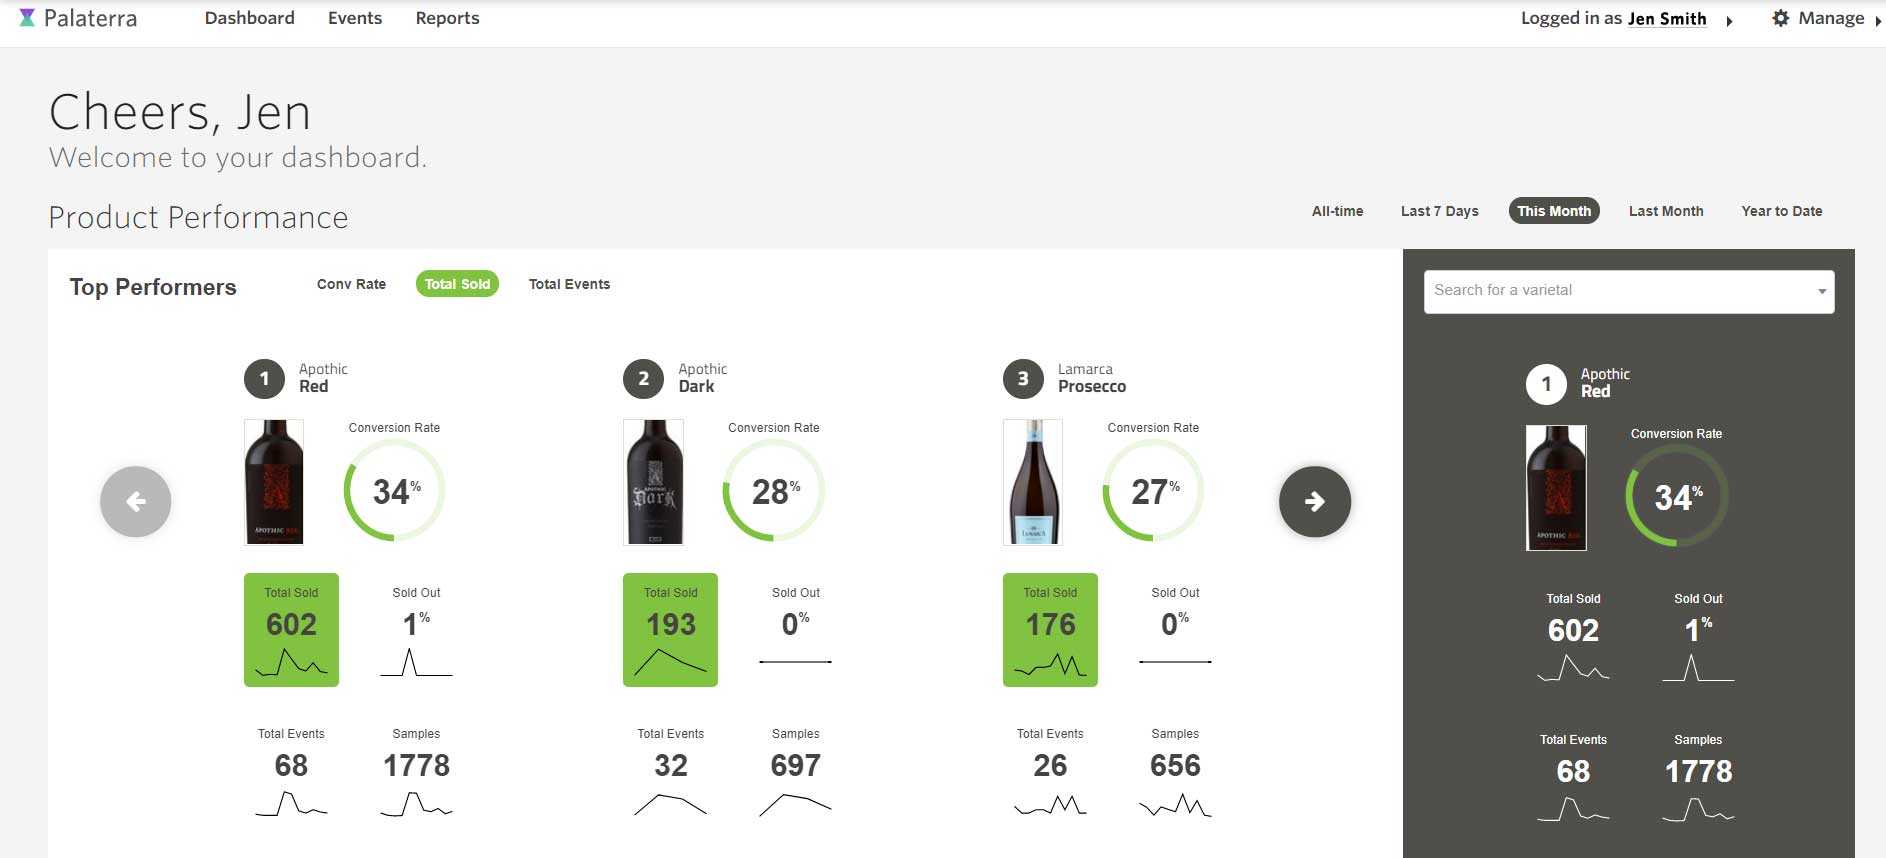1886x858 pixels.
Task: Open the varietal search dropdown arrow
Action: point(1821,292)
